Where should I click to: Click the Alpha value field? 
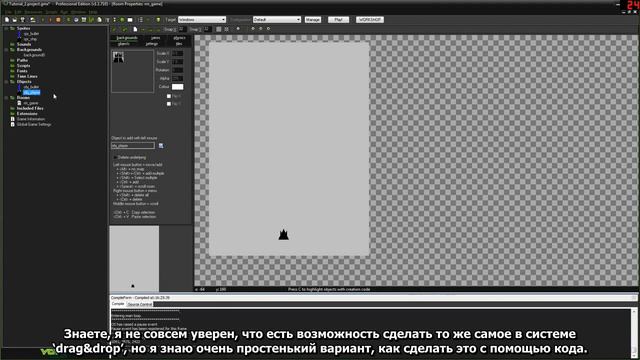178,78
